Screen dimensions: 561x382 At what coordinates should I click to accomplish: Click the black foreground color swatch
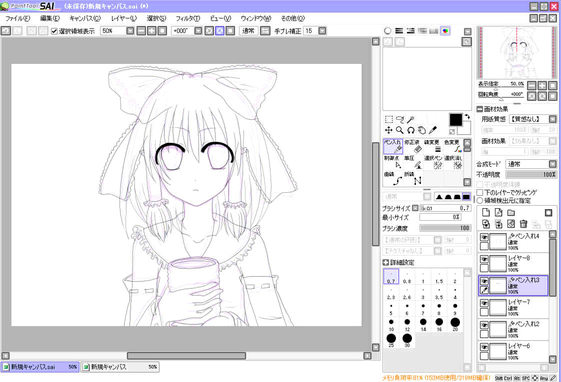click(455, 120)
